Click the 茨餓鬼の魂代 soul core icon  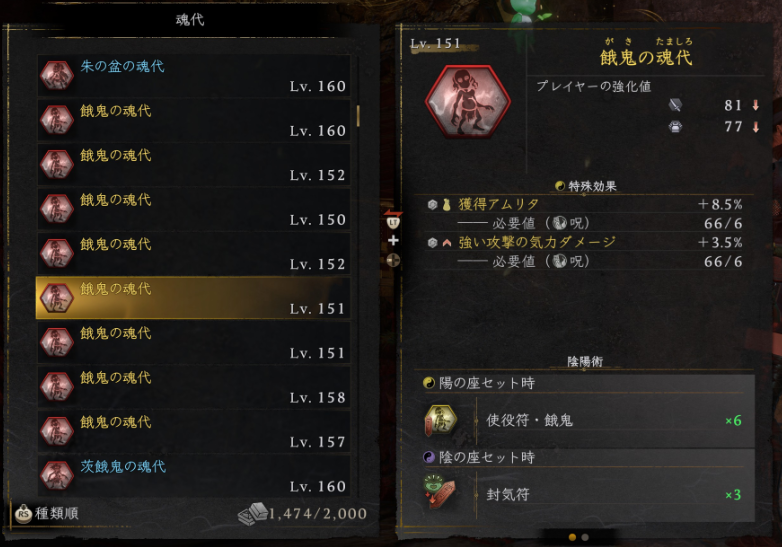(57, 475)
